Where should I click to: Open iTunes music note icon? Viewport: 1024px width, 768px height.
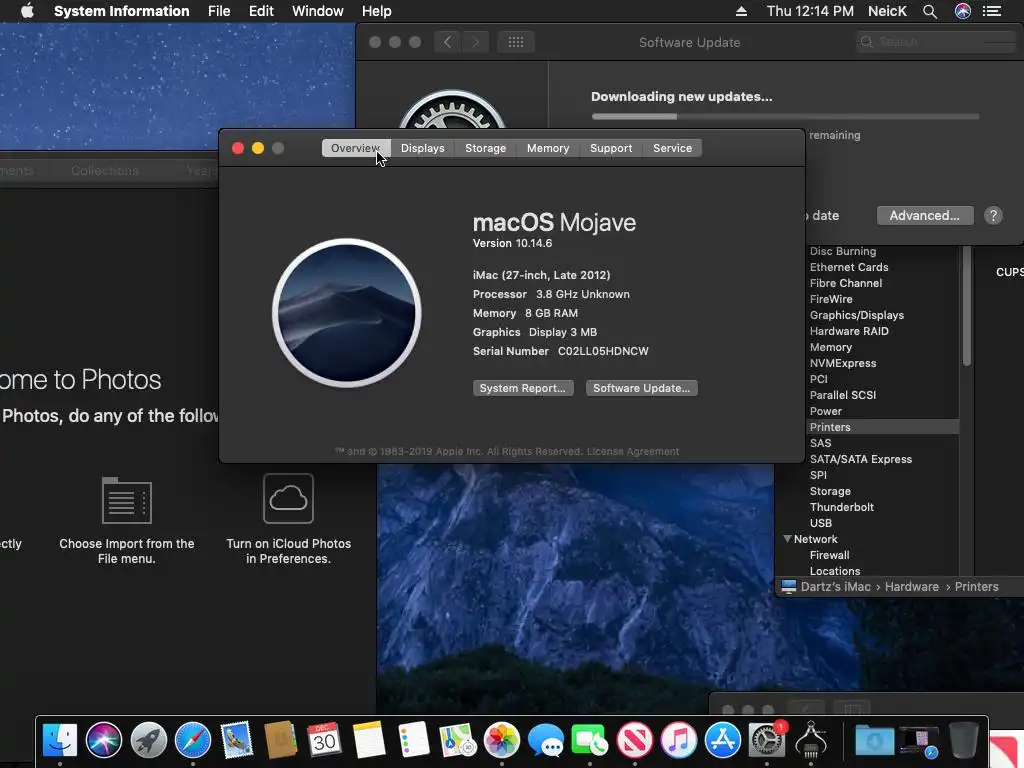(679, 740)
